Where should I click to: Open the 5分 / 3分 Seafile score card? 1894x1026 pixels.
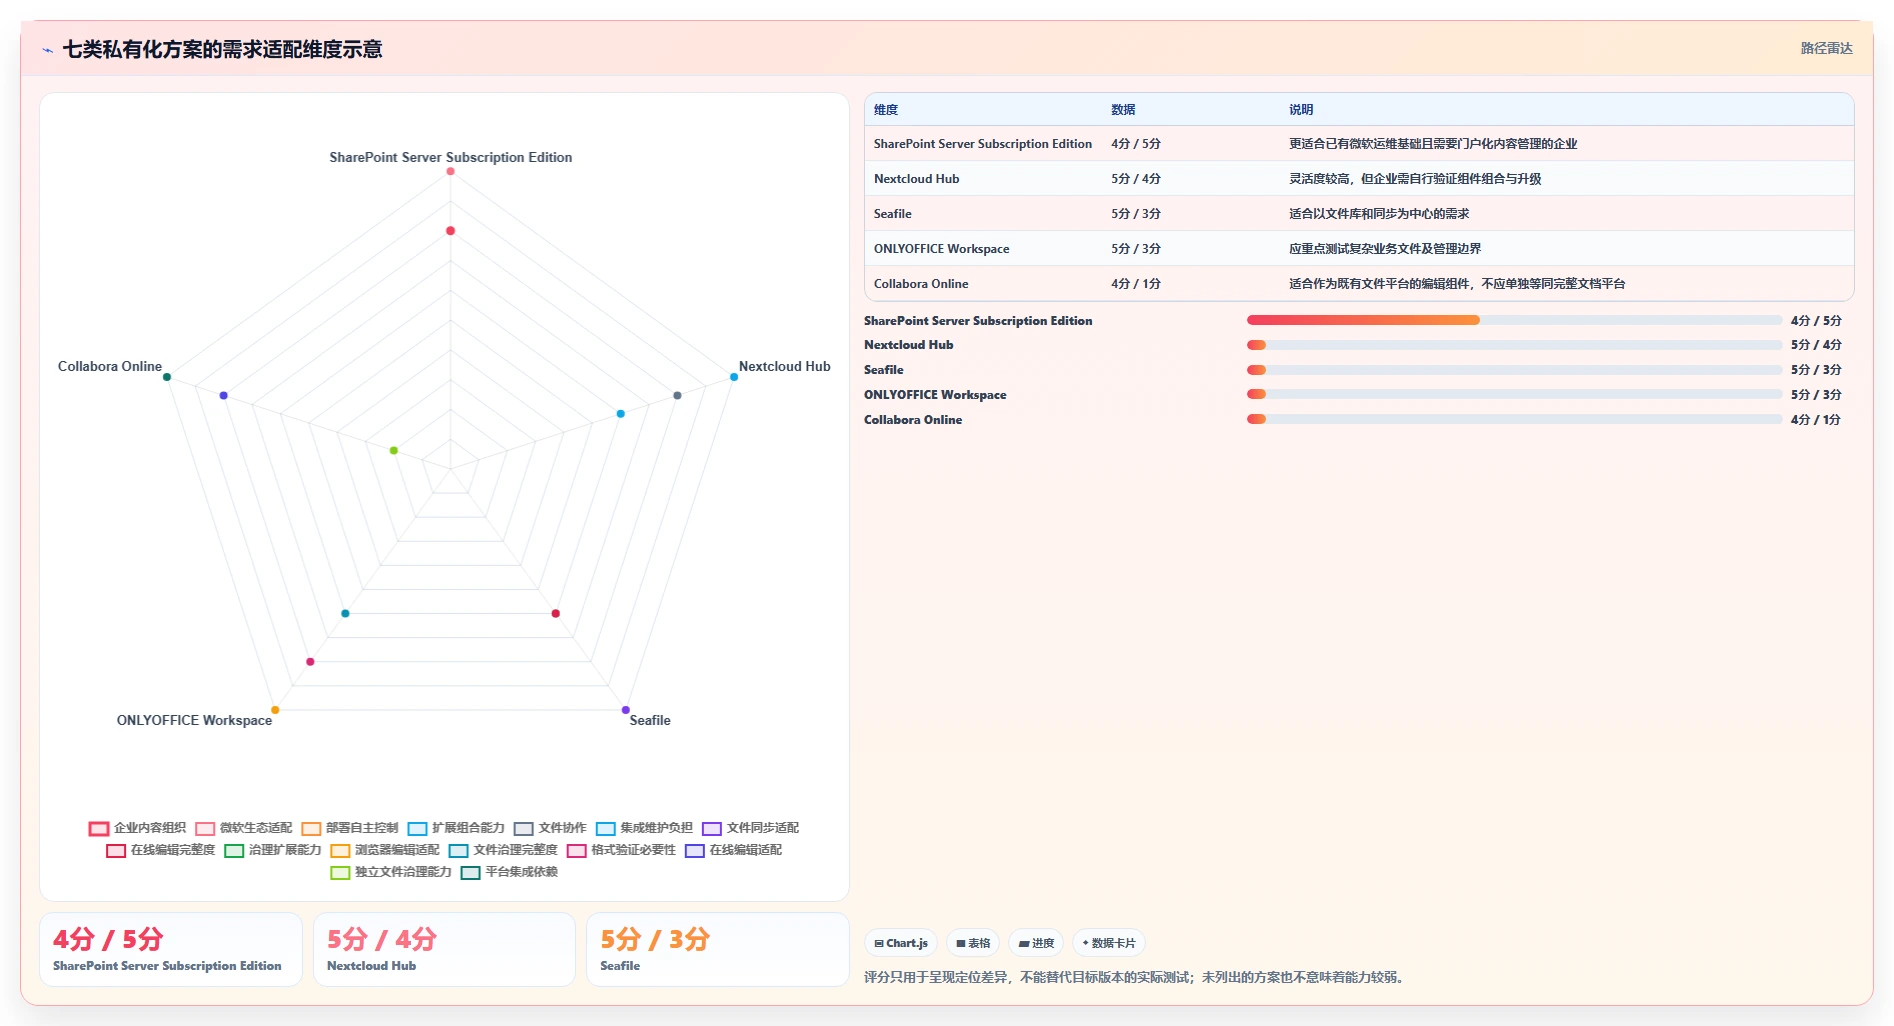coord(718,949)
